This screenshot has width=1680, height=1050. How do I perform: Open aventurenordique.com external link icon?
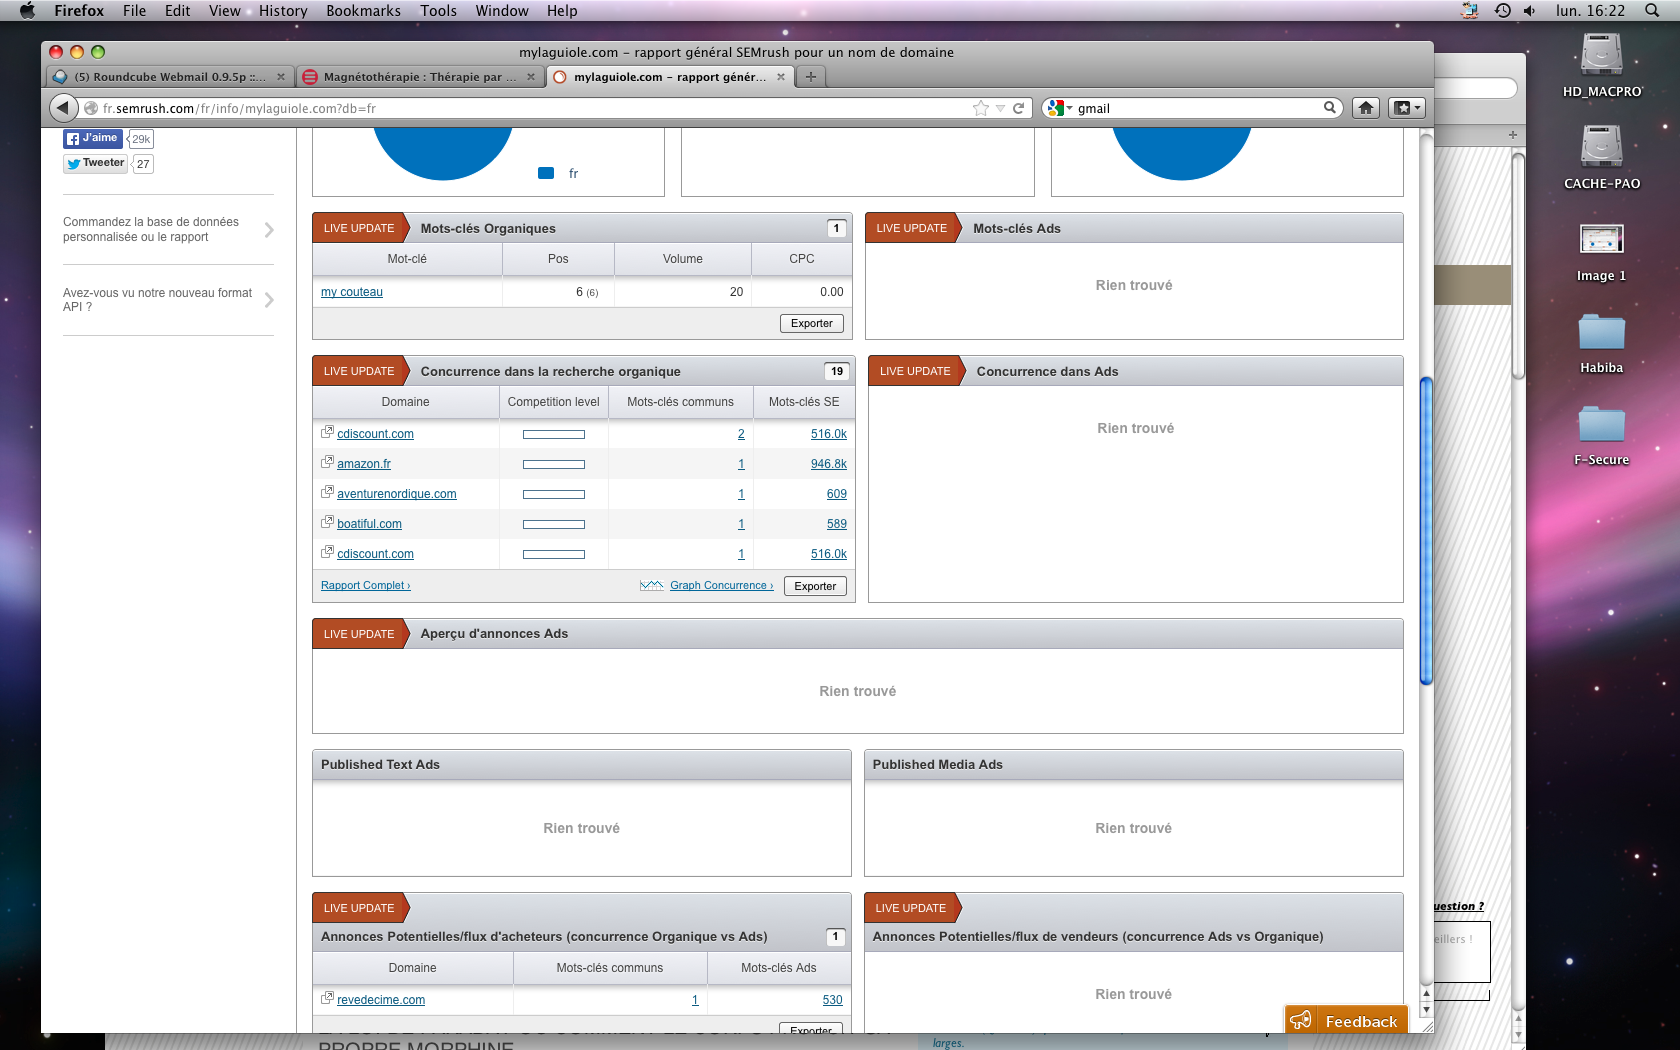point(327,492)
